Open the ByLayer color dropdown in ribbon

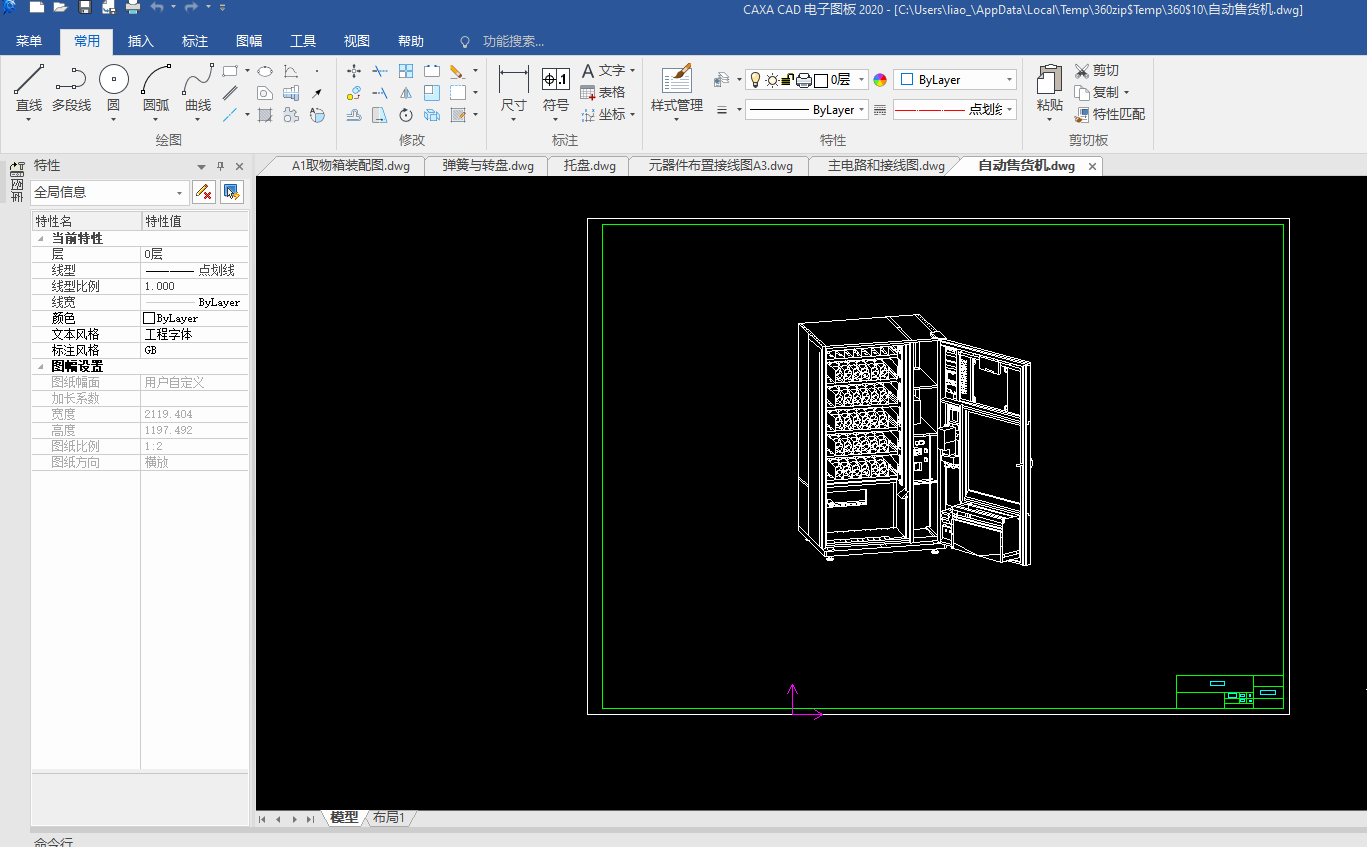point(1009,80)
